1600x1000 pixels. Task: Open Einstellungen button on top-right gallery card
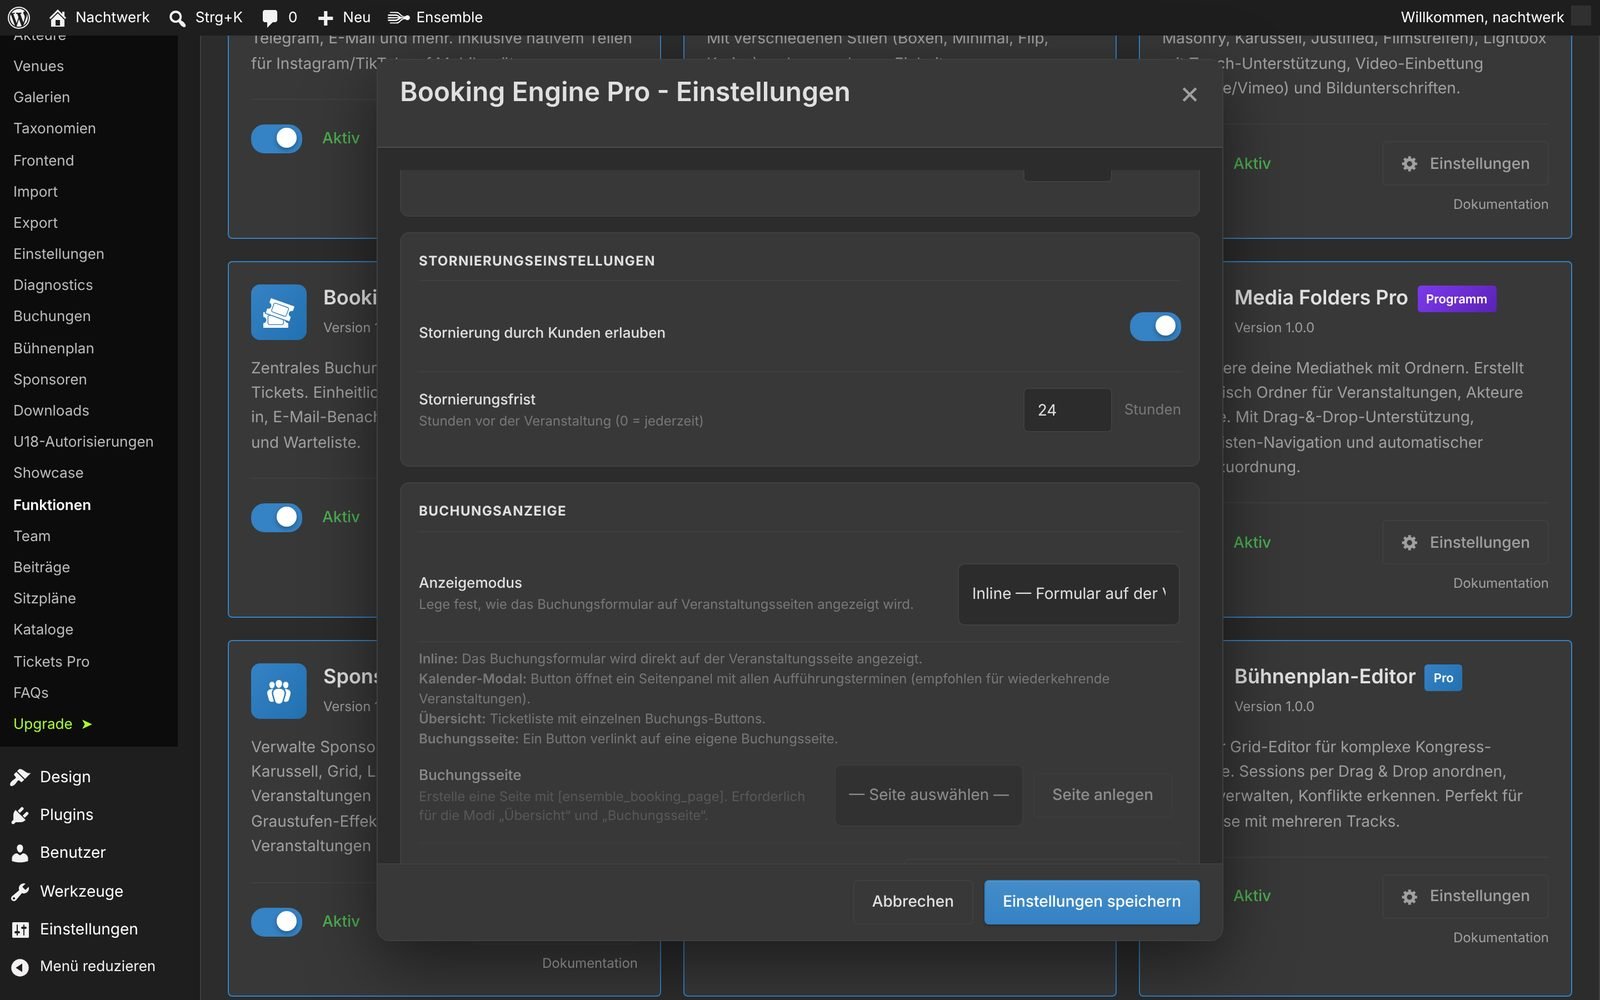pos(1465,164)
